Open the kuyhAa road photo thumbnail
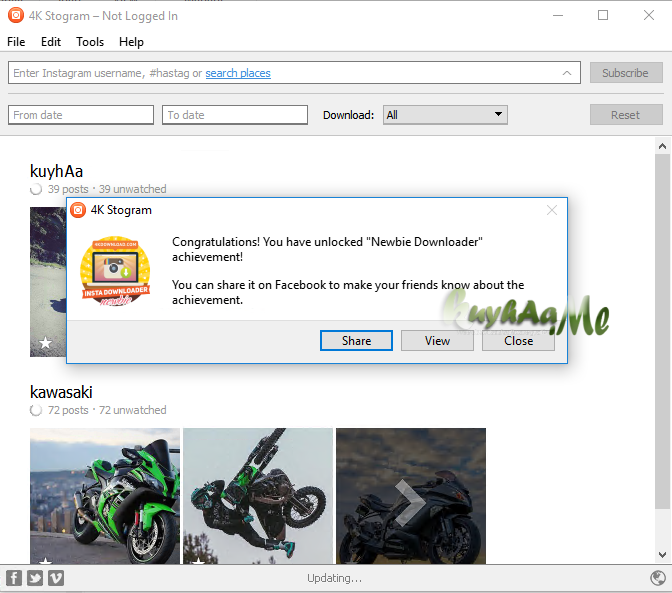 48,282
